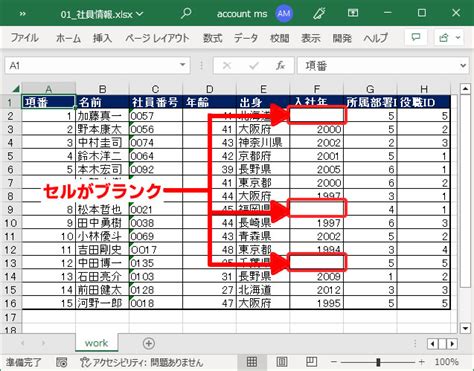Click the search magnifier icon in title bar
Screen dimensions: 474x371
[x=186, y=14]
